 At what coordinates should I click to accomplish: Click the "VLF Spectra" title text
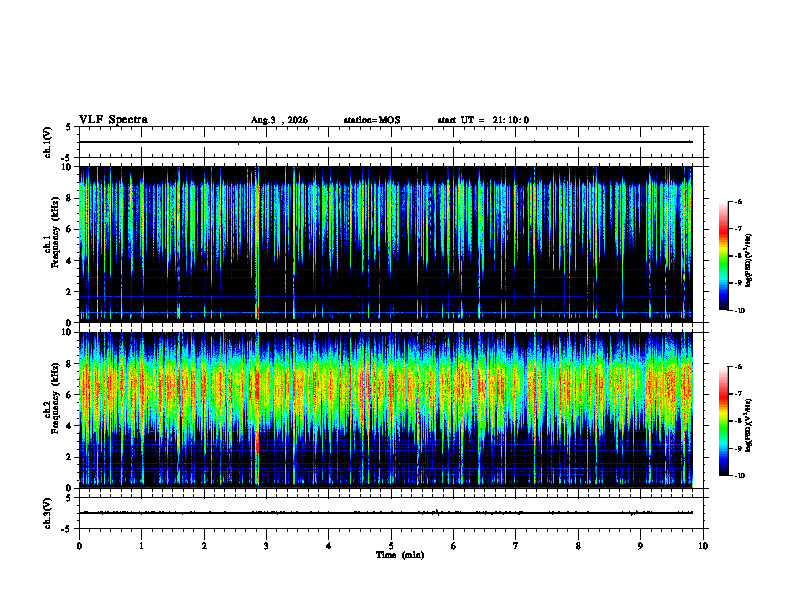(113, 120)
